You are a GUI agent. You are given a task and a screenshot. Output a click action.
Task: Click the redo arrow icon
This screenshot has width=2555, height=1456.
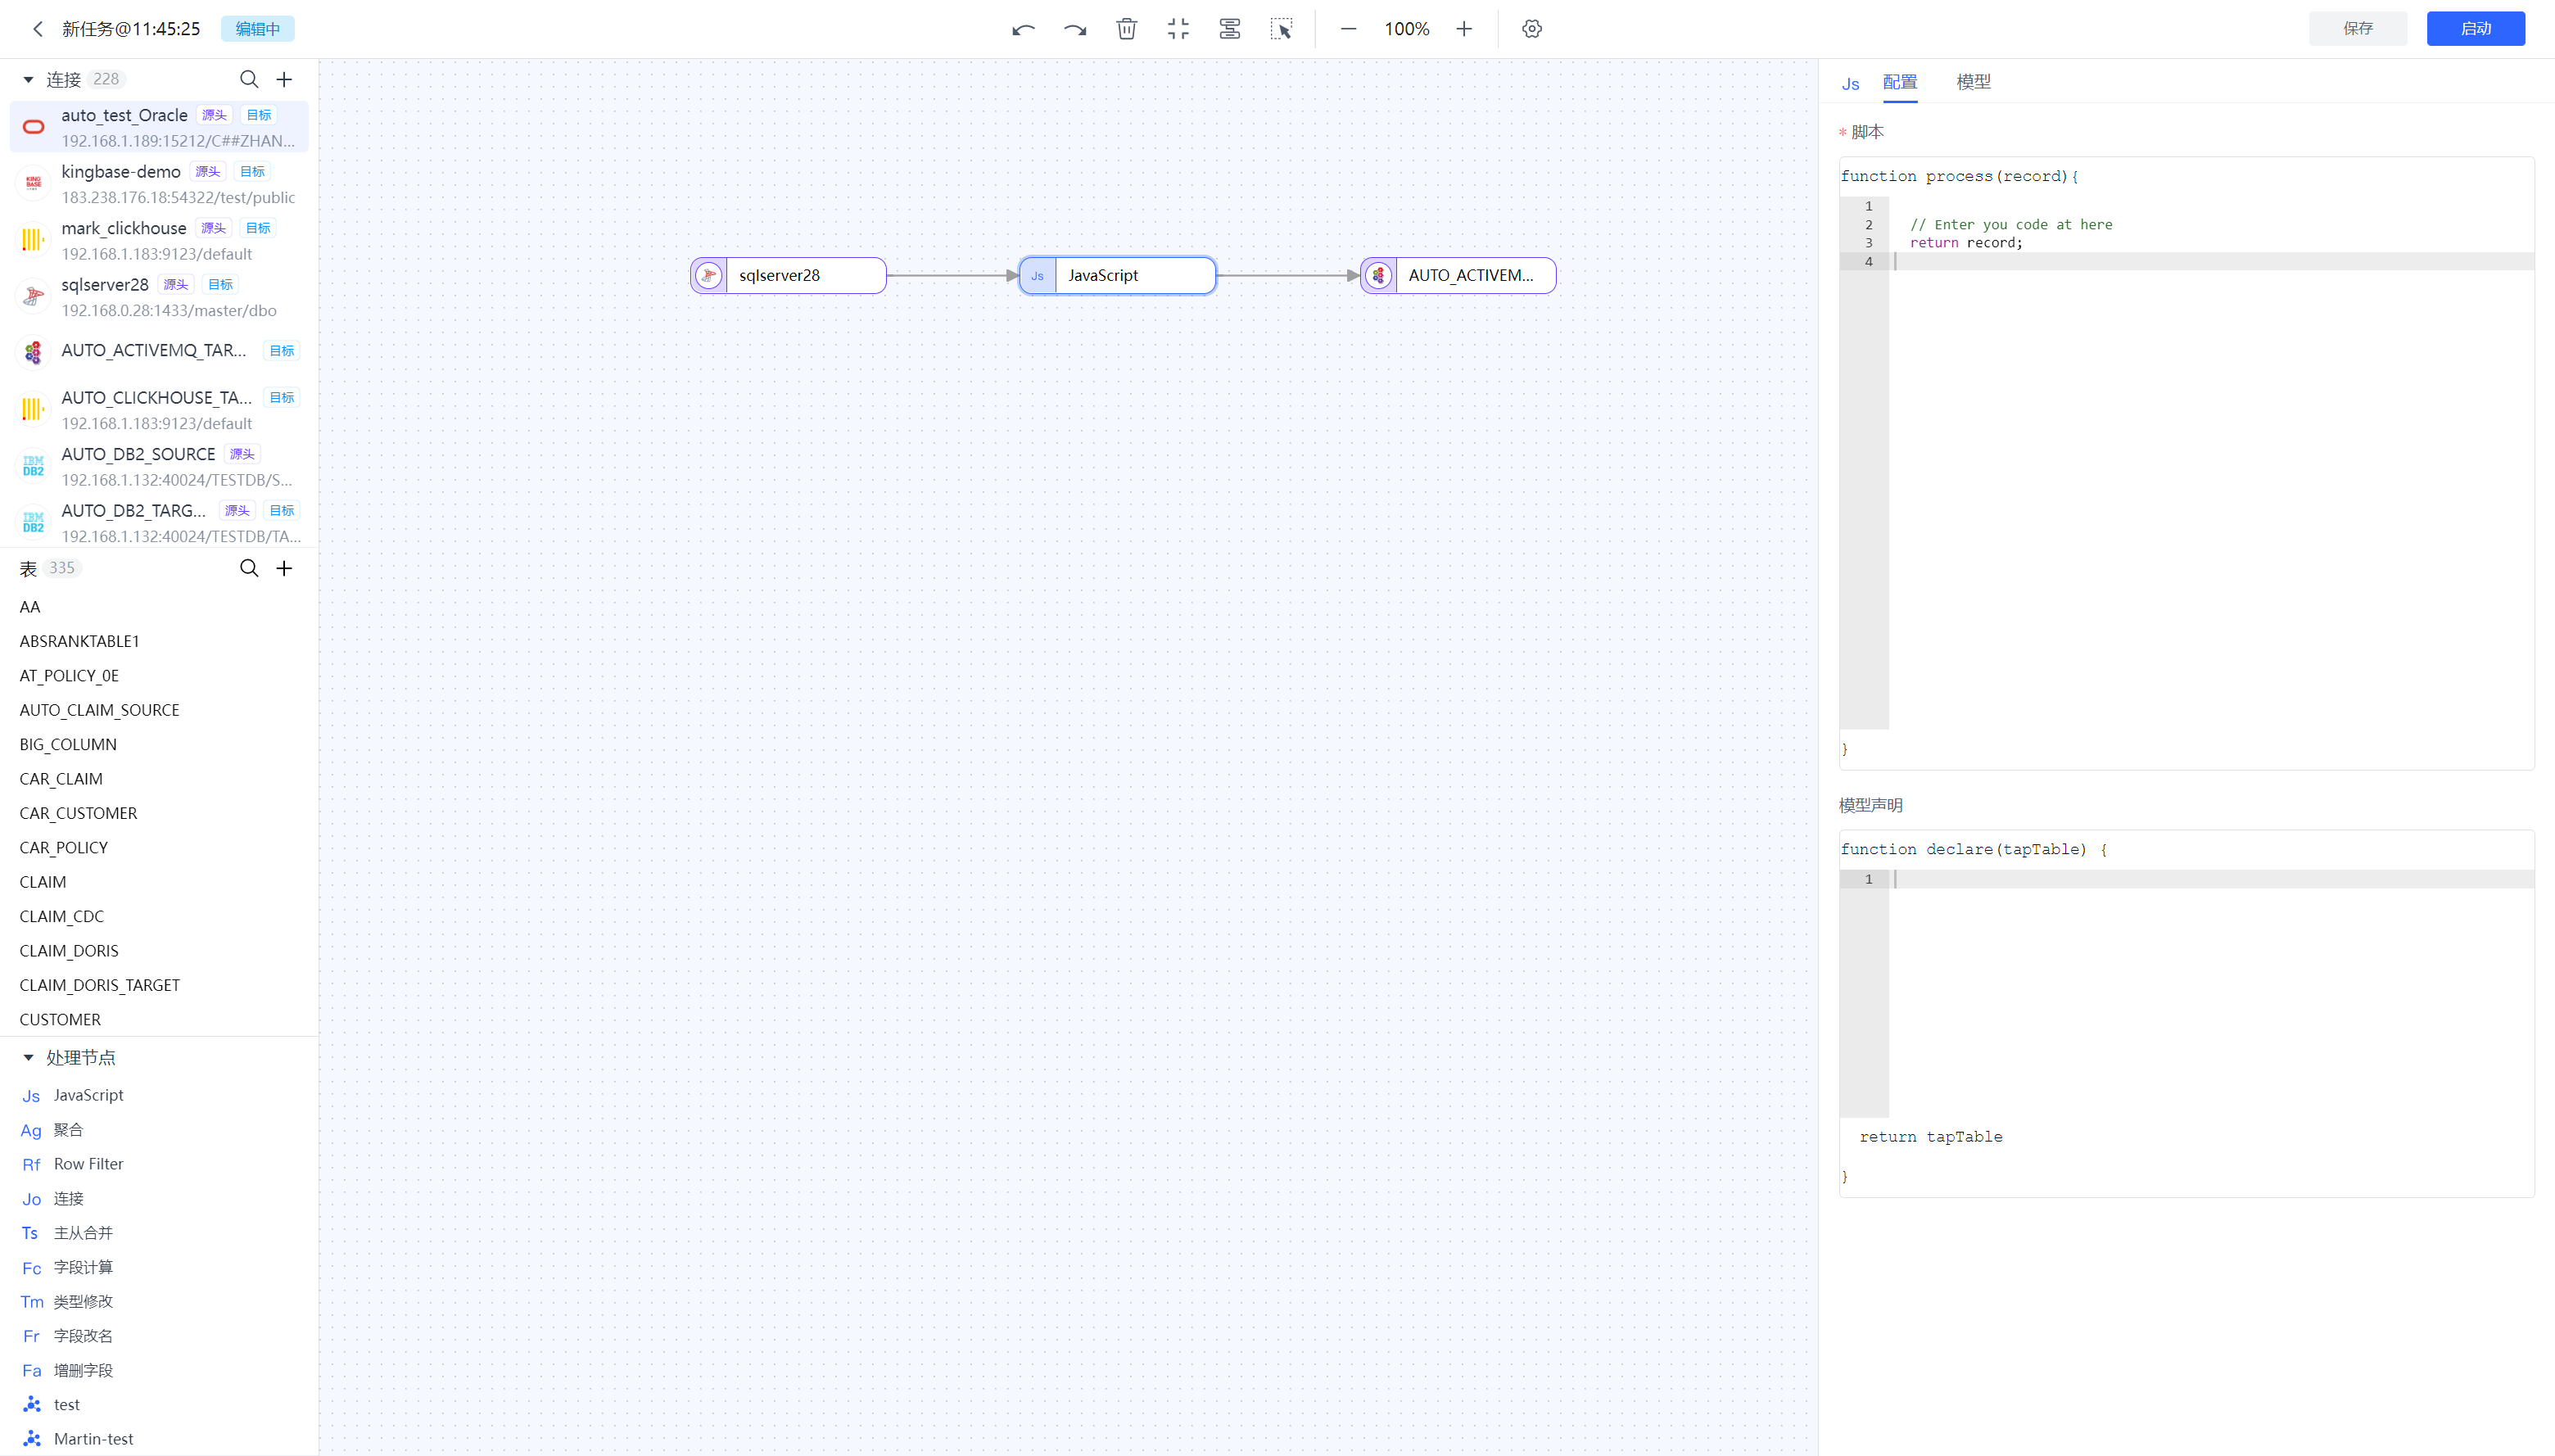pyautogui.click(x=1075, y=29)
